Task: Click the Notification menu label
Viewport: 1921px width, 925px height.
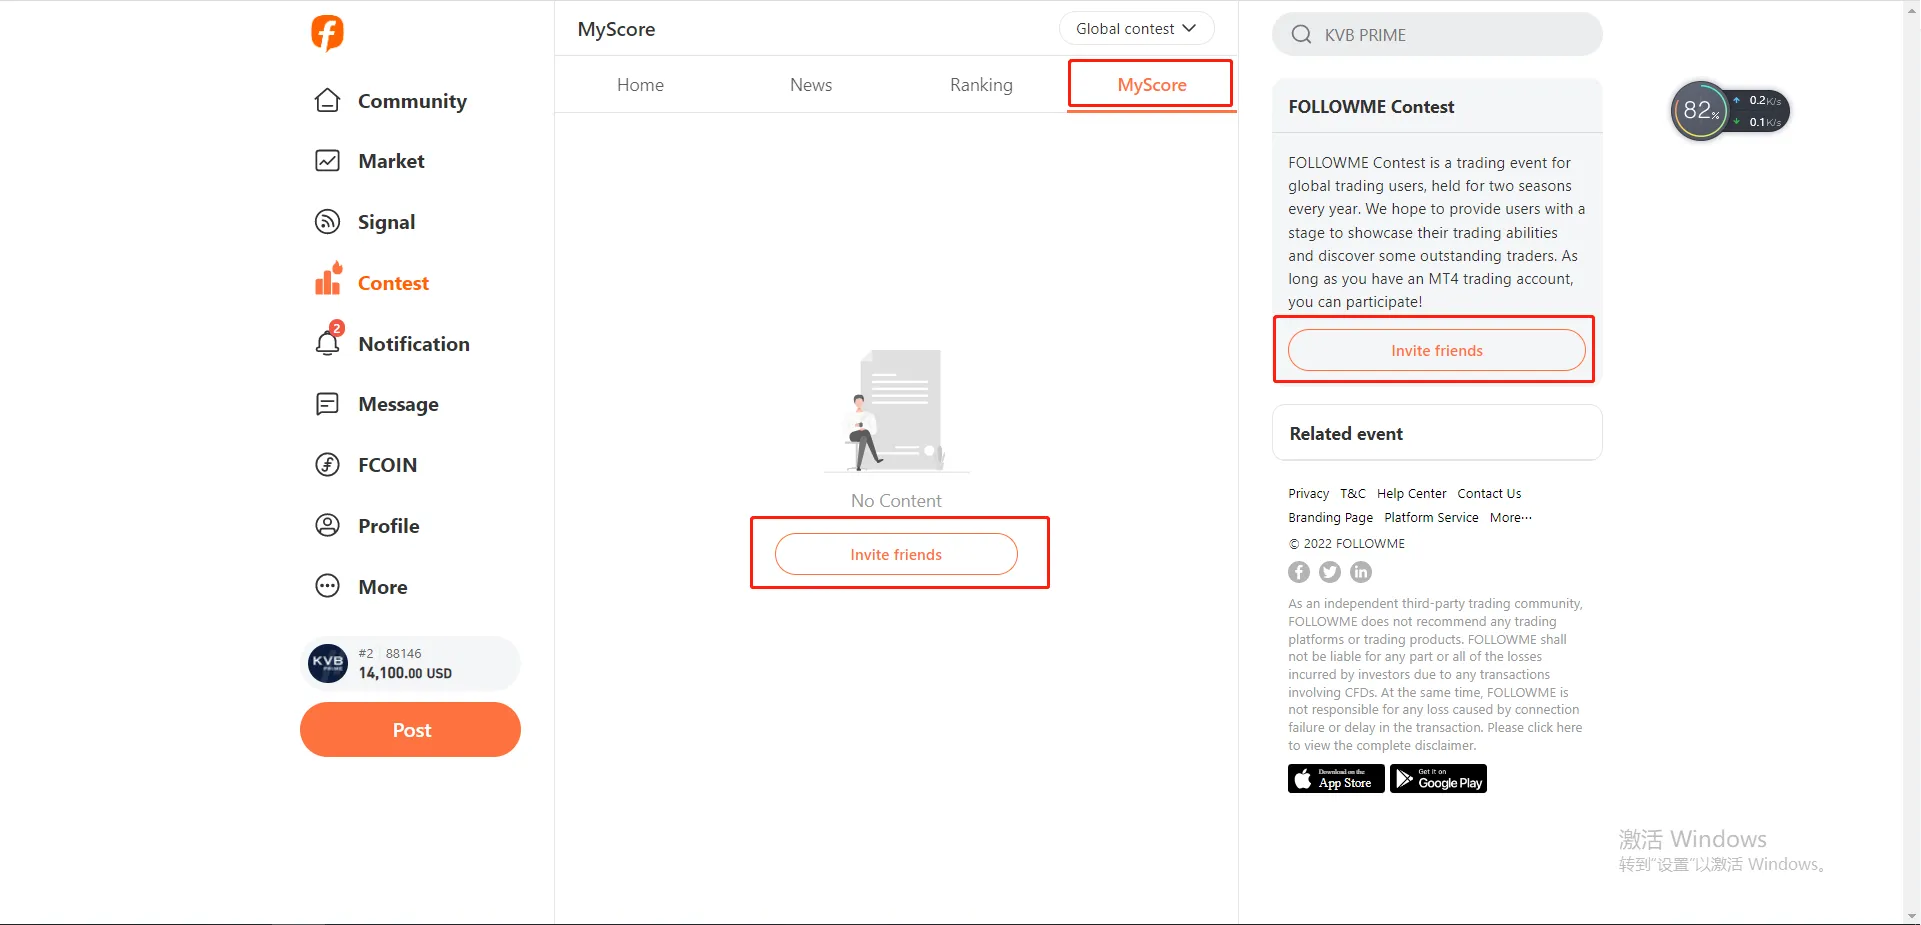Action: (414, 344)
